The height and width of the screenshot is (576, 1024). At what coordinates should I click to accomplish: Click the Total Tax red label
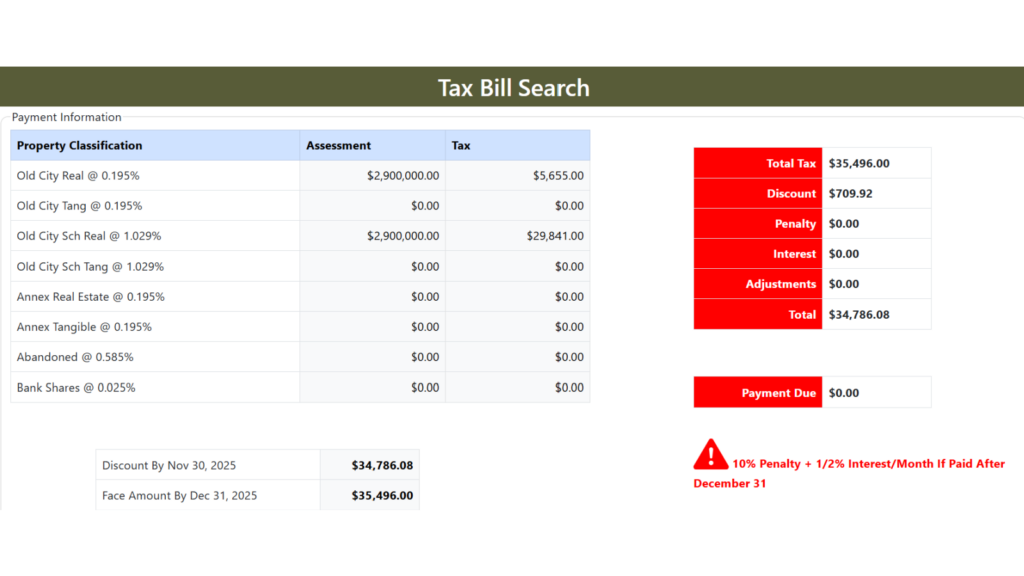pos(758,163)
